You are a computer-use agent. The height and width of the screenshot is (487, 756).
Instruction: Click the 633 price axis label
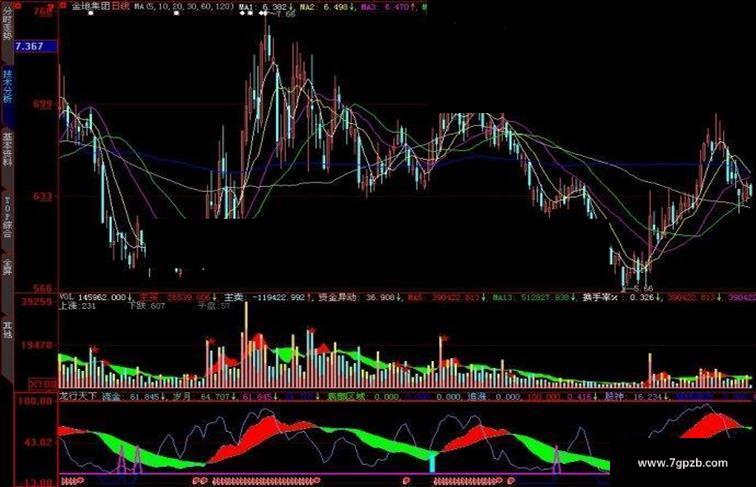click(x=41, y=196)
